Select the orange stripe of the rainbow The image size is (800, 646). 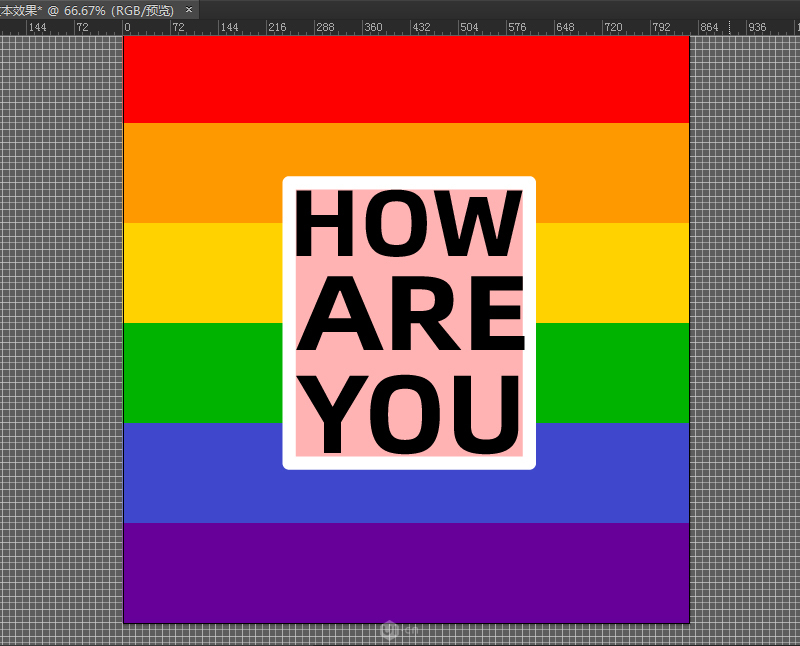pos(200,172)
